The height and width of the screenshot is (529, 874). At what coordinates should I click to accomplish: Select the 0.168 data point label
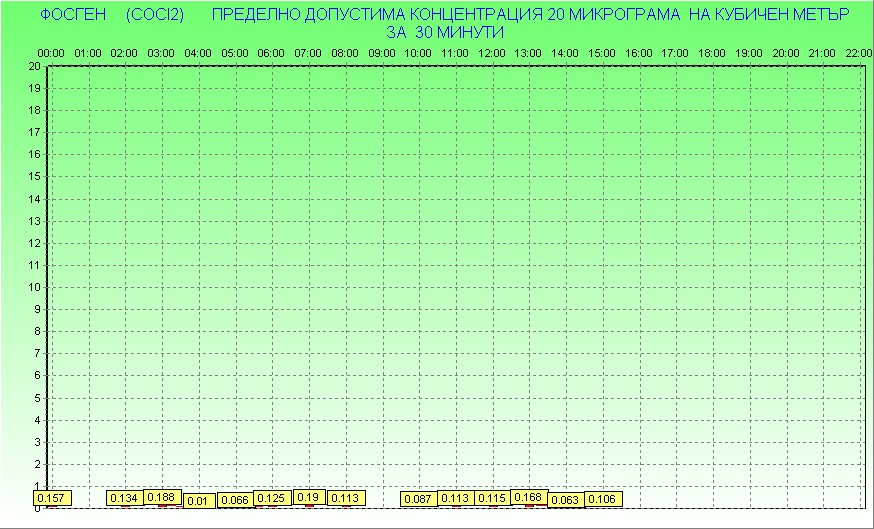[x=528, y=497]
